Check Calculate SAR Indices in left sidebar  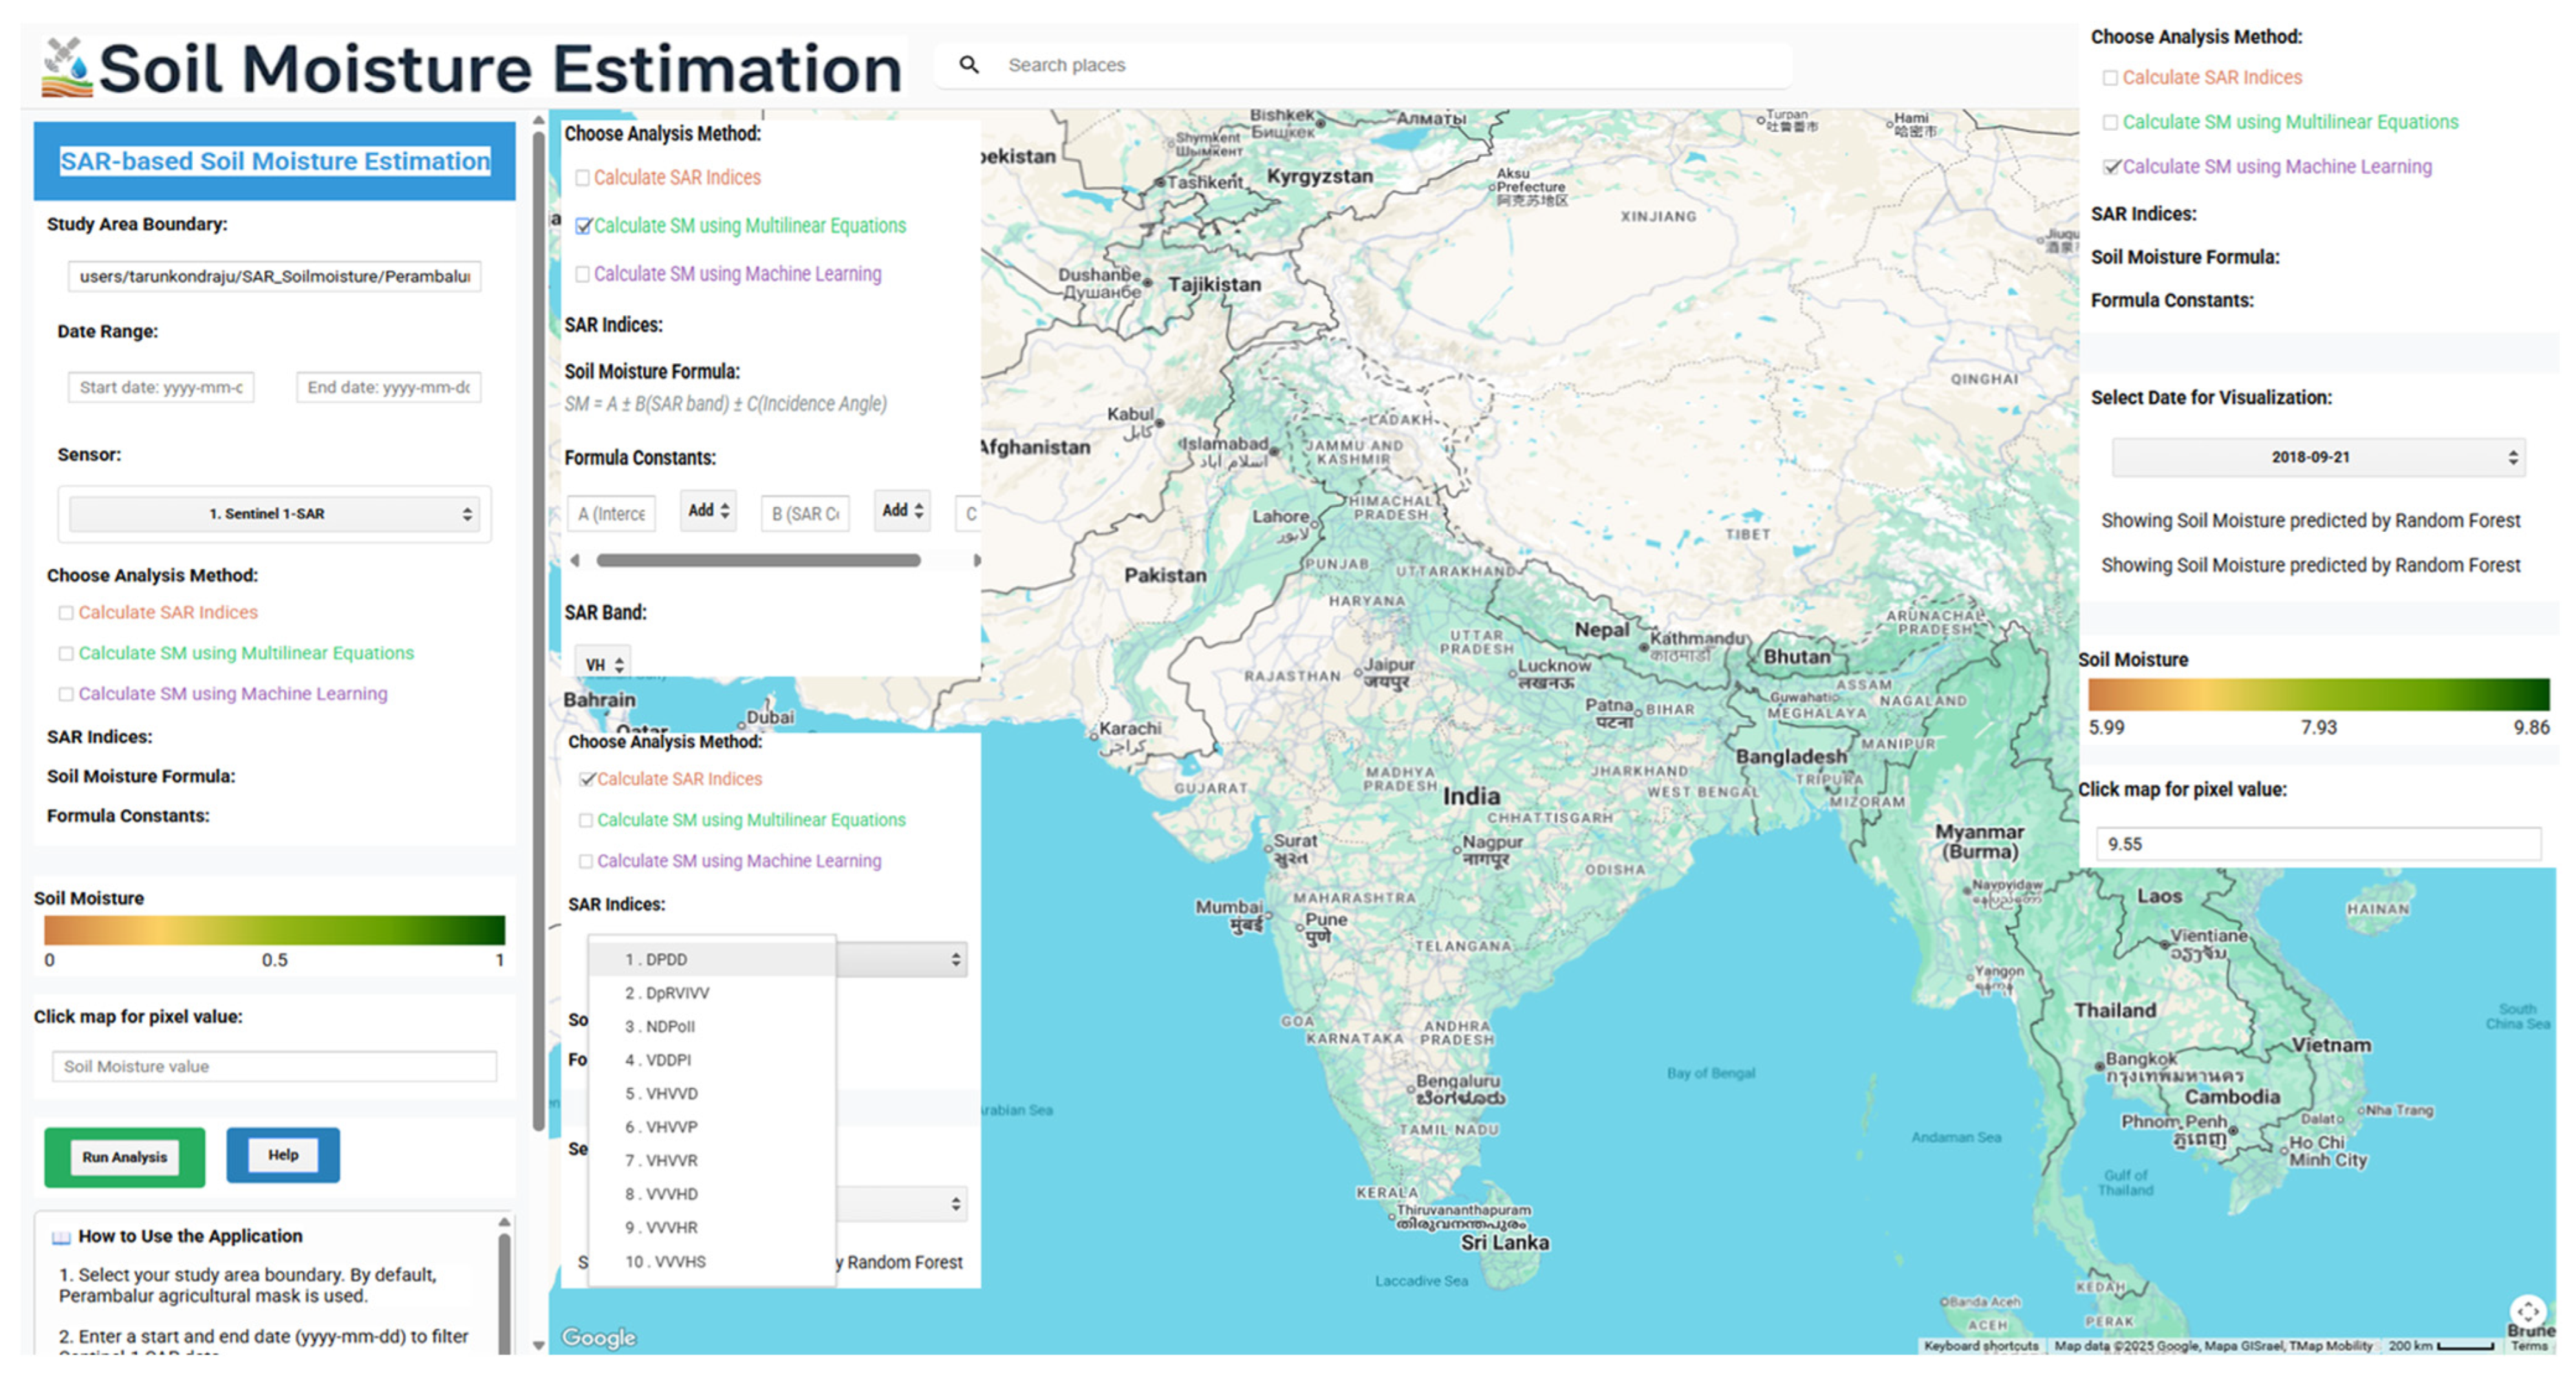(x=66, y=613)
